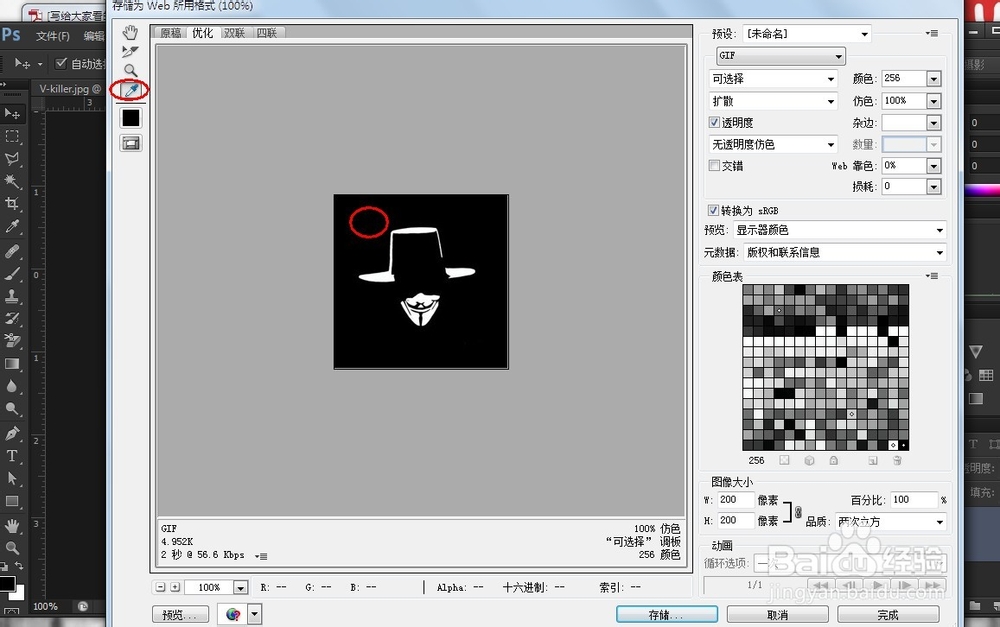Screen dimensions: 1000x627
Task: Select the V-killer.jpg document tab in Photoshop
Action: coord(70,89)
